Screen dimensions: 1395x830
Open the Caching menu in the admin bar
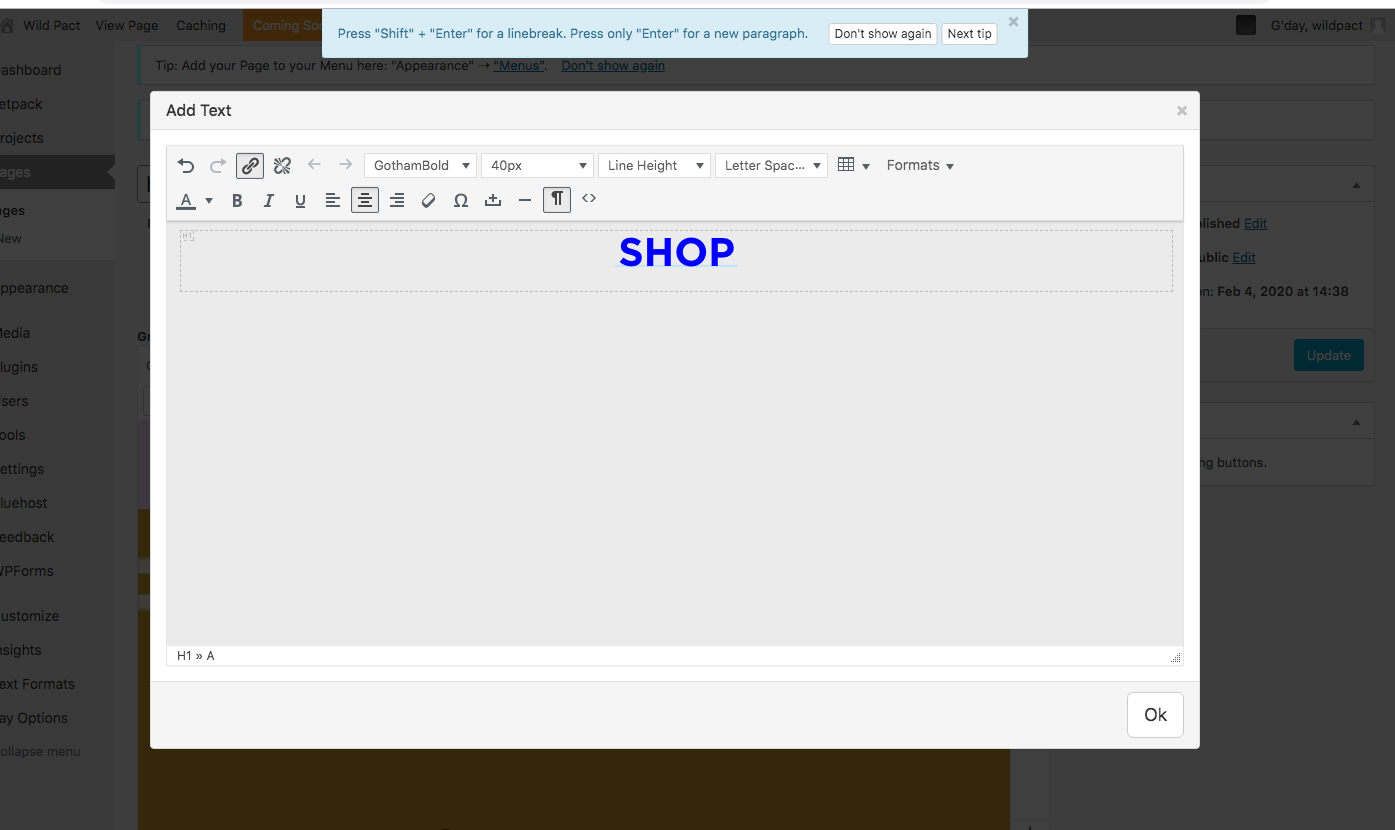click(x=201, y=25)
